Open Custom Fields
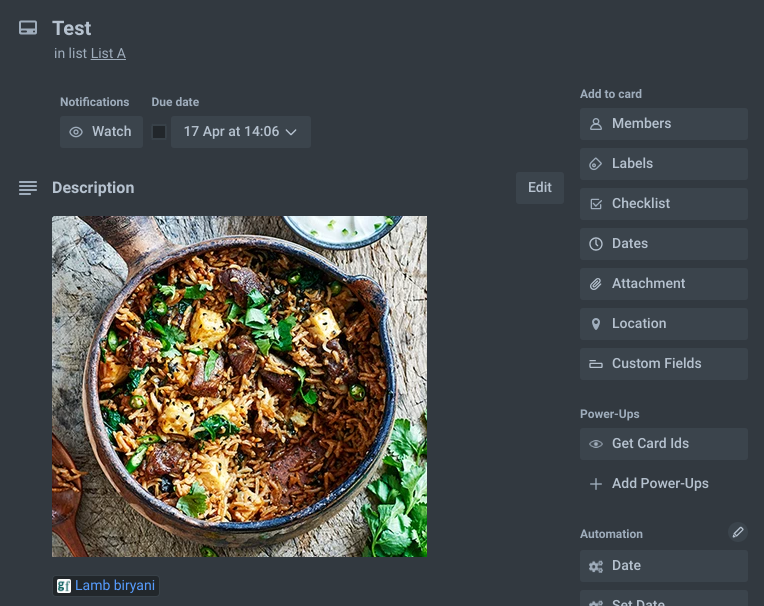The width and height of the screenshot is (764, 606). (664, 363)
